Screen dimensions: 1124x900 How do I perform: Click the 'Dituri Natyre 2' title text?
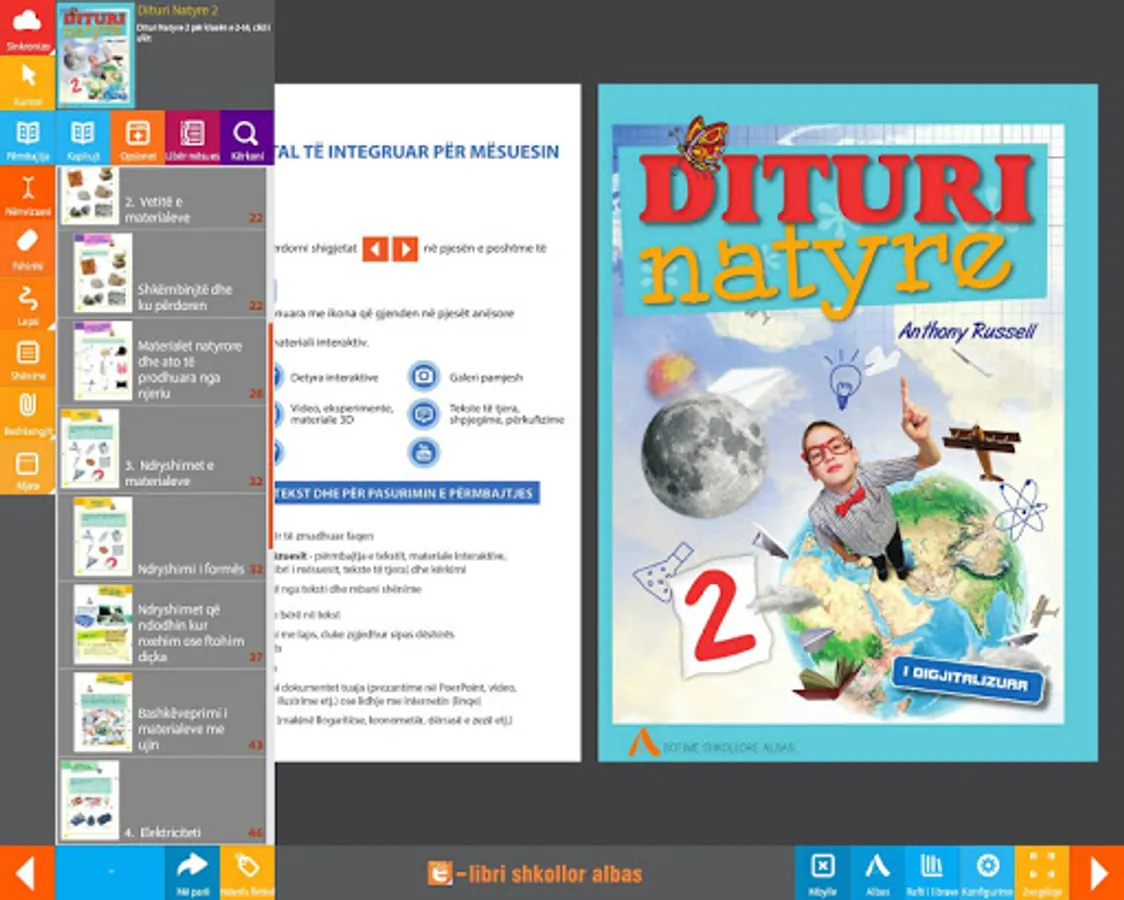click(x=177, y=11)
